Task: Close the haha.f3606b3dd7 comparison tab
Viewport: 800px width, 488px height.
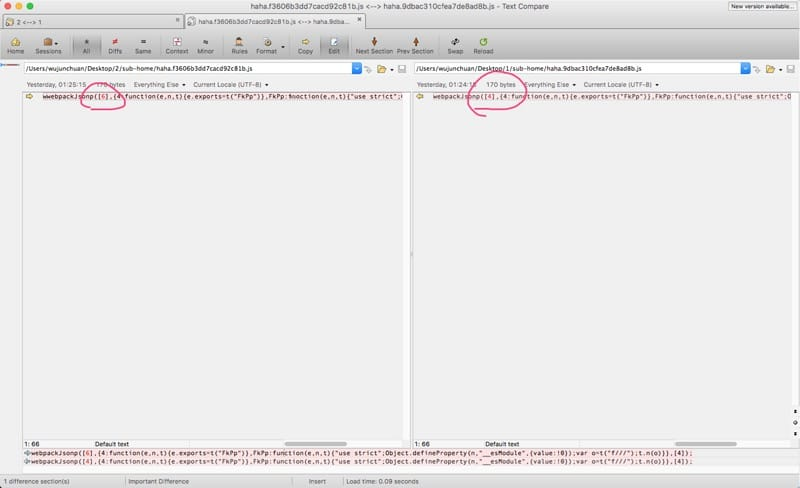Action: point(359,19)
